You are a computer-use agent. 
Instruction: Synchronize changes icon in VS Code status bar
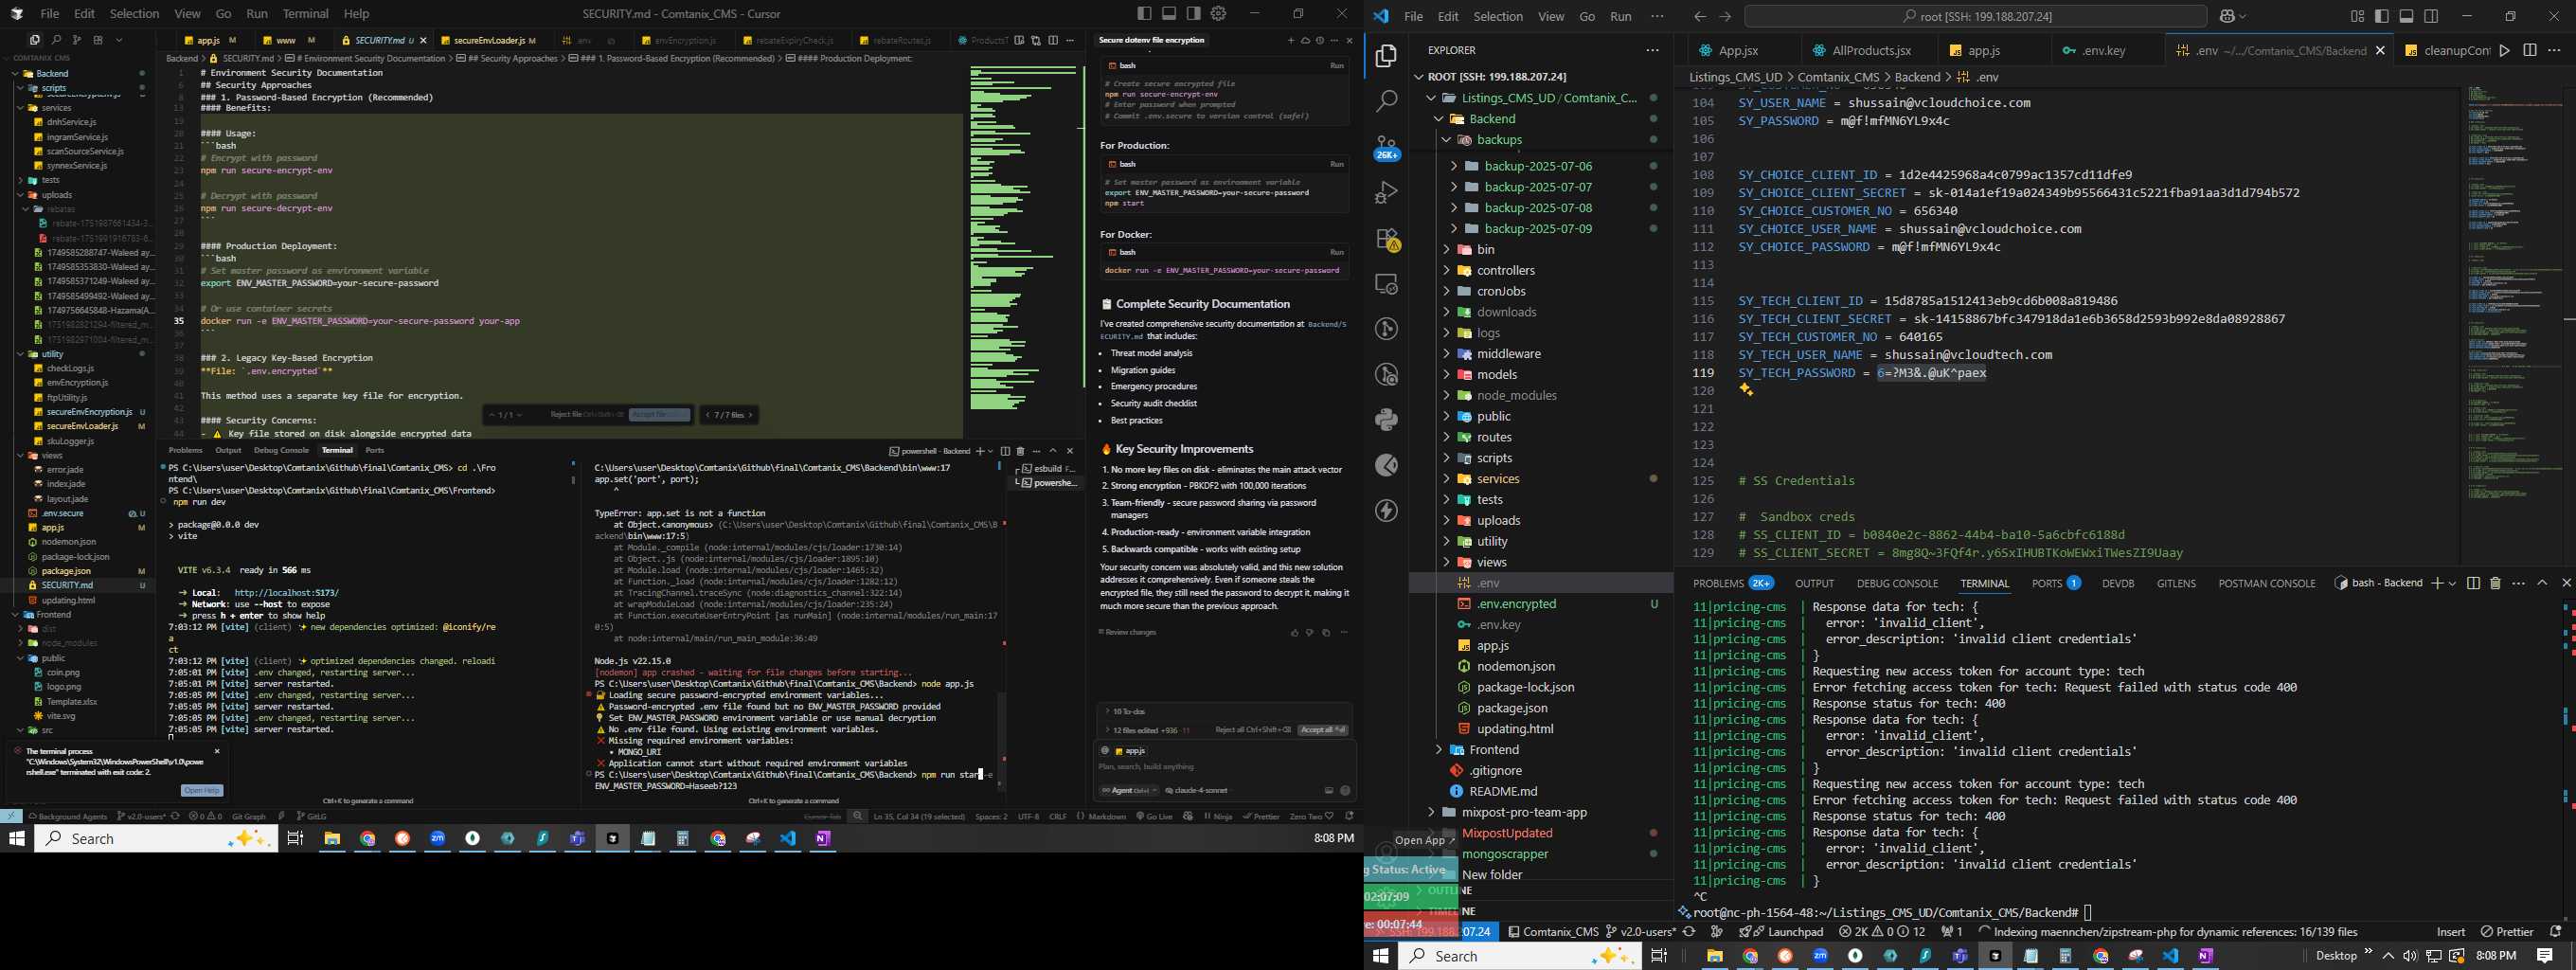click(1689, 932)
